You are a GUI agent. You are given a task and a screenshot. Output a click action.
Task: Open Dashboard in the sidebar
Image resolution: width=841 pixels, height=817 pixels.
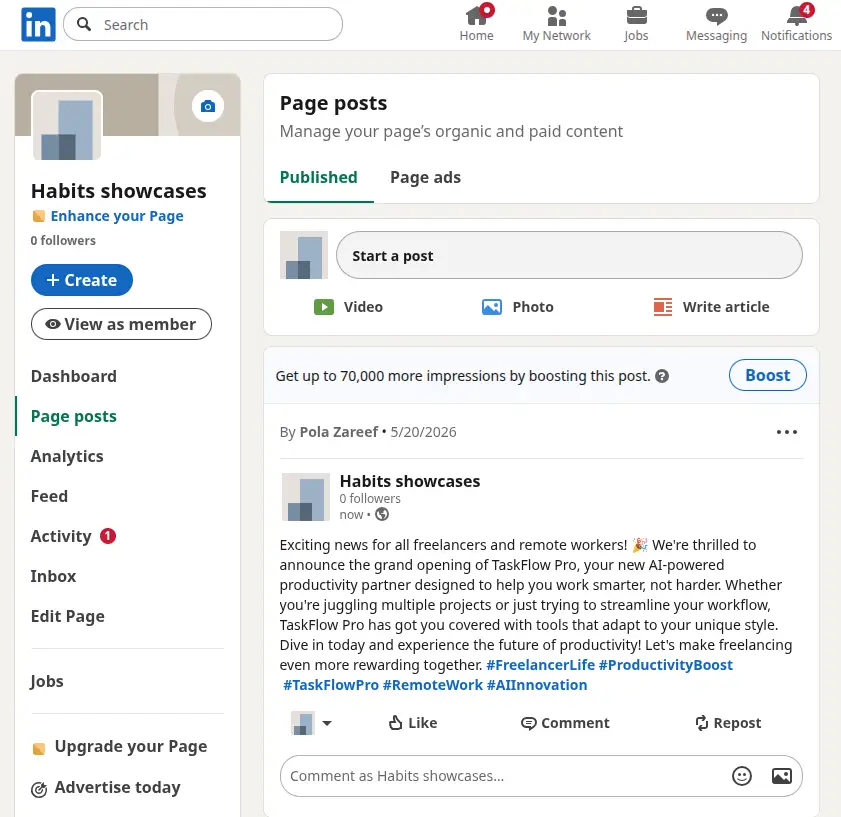tap(73, 376)
